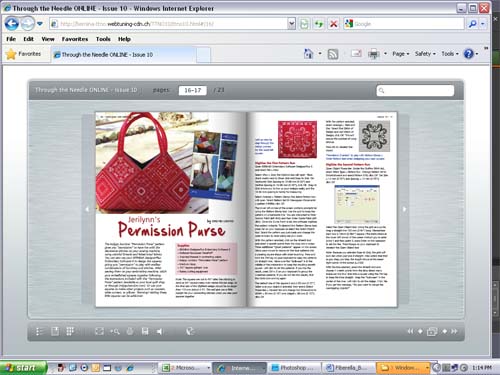This screenshot has height=375, width=500.
Task: Show page thumbnails grid icon
Action: [x=70, y=331]
